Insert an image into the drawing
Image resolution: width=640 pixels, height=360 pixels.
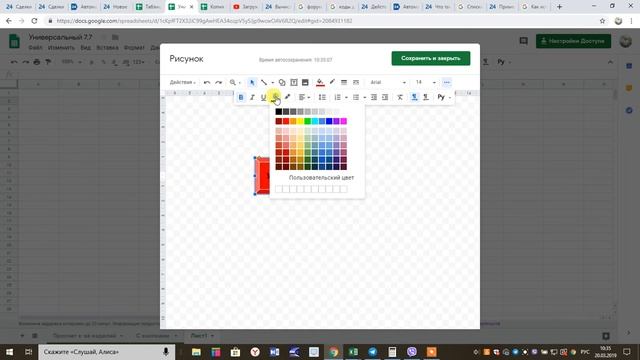[305, 82]
